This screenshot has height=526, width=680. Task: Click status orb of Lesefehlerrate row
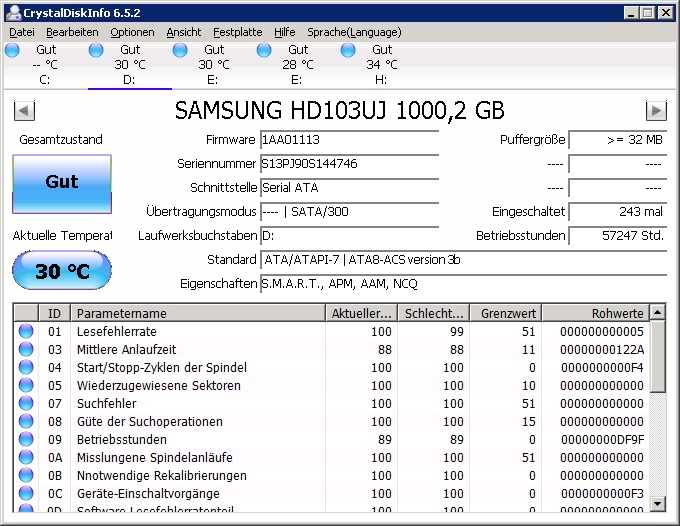coord(26,331)
